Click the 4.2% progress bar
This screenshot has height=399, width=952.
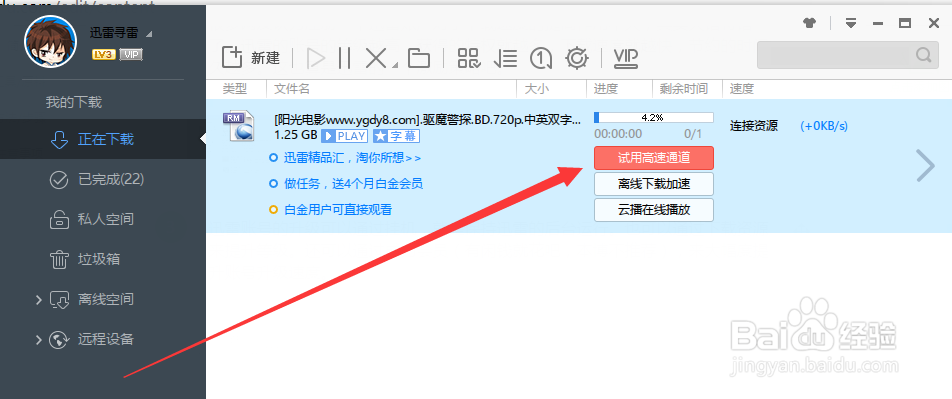653,117
